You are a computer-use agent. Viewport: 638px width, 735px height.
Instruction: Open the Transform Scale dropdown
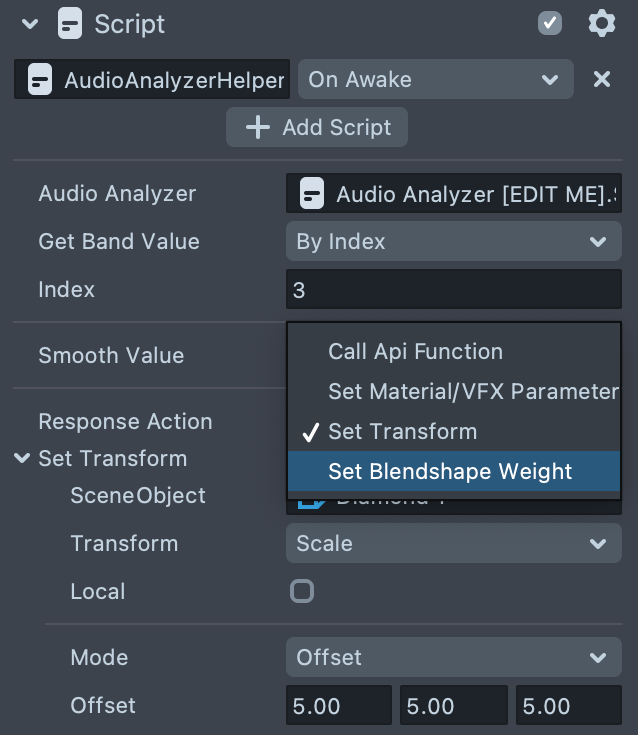click(453, 543)
